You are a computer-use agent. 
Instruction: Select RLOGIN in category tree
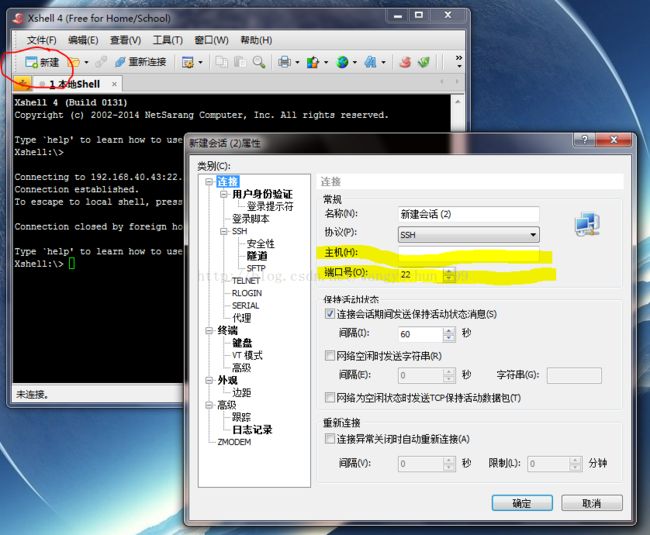coord(247,293)
